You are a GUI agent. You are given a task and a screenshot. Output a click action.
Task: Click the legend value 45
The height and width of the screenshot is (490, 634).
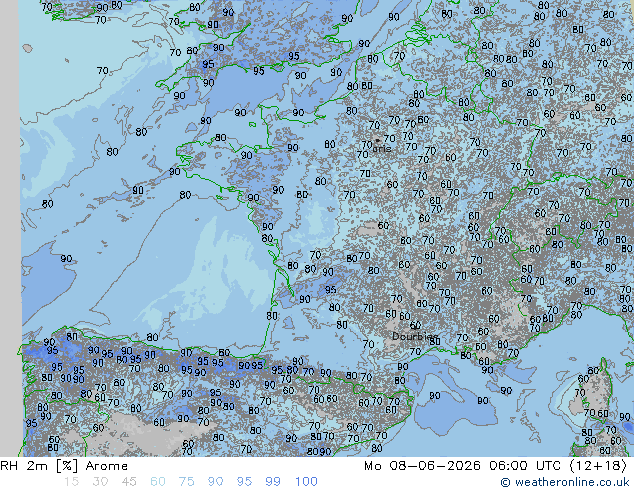tap(129, 482)
